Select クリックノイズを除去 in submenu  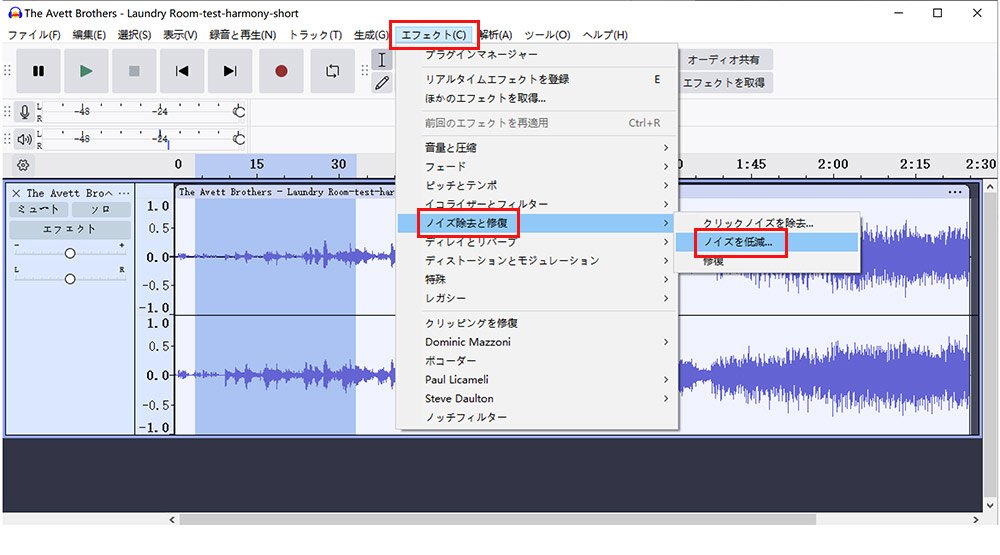(x=767, y=223)
